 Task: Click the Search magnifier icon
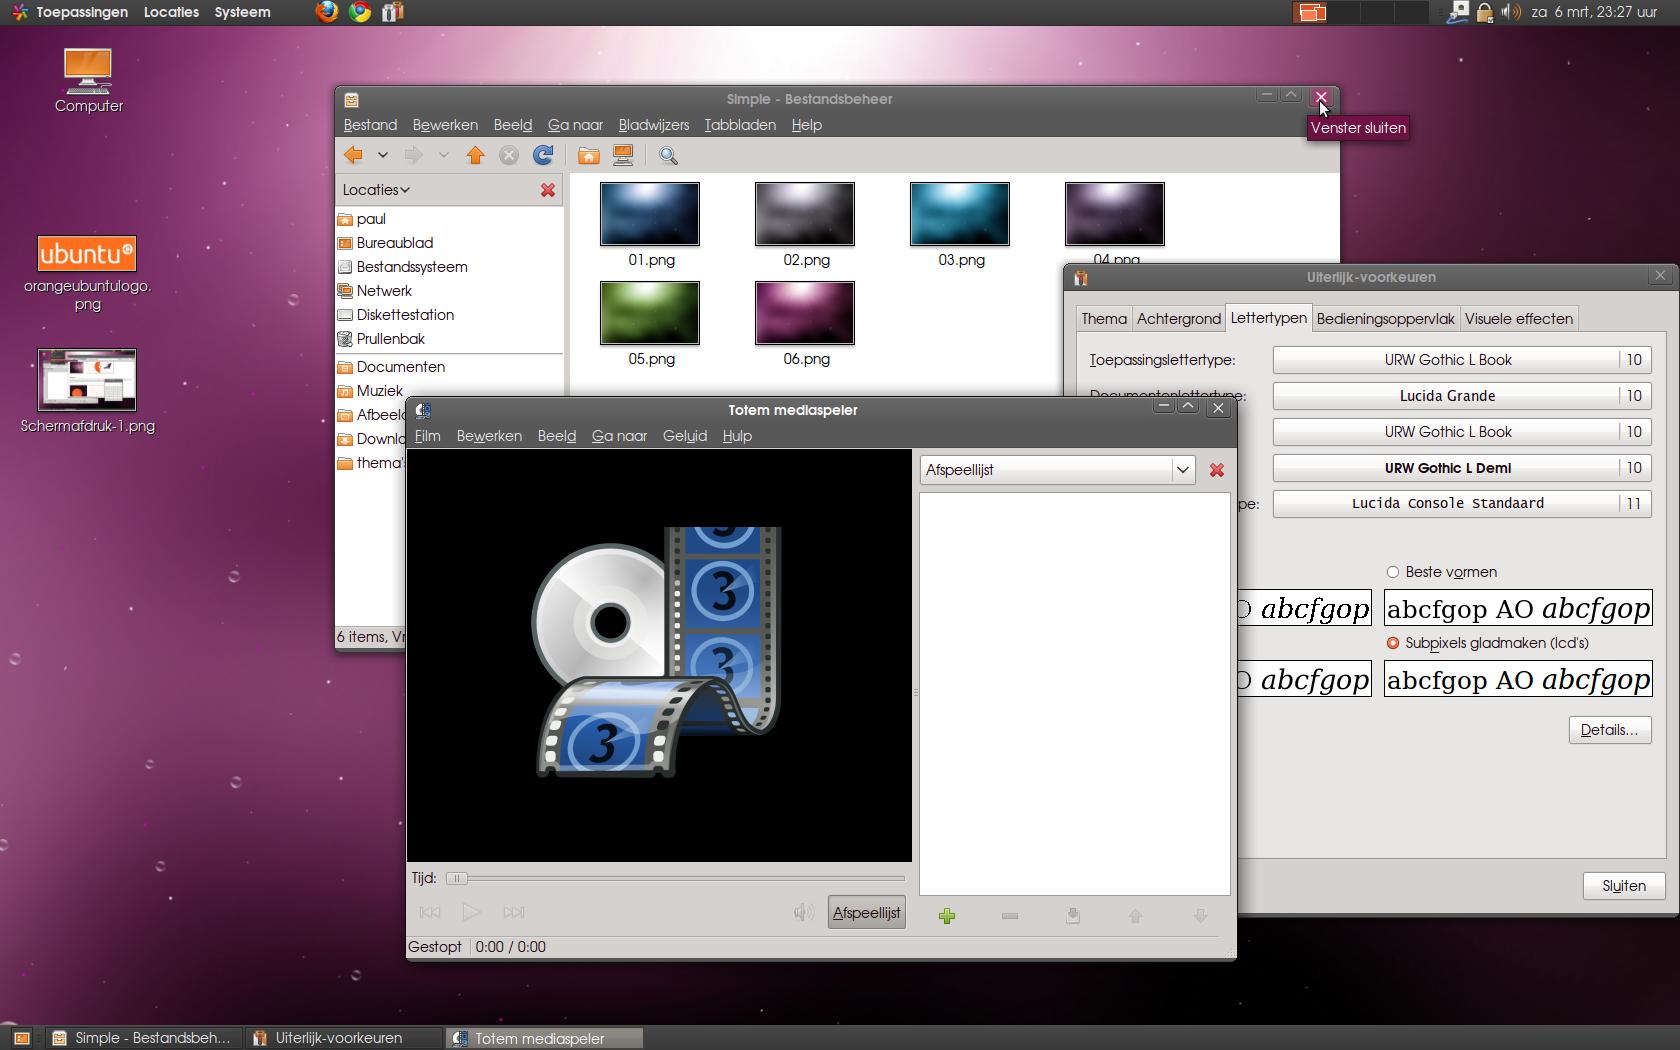[669, 155]
